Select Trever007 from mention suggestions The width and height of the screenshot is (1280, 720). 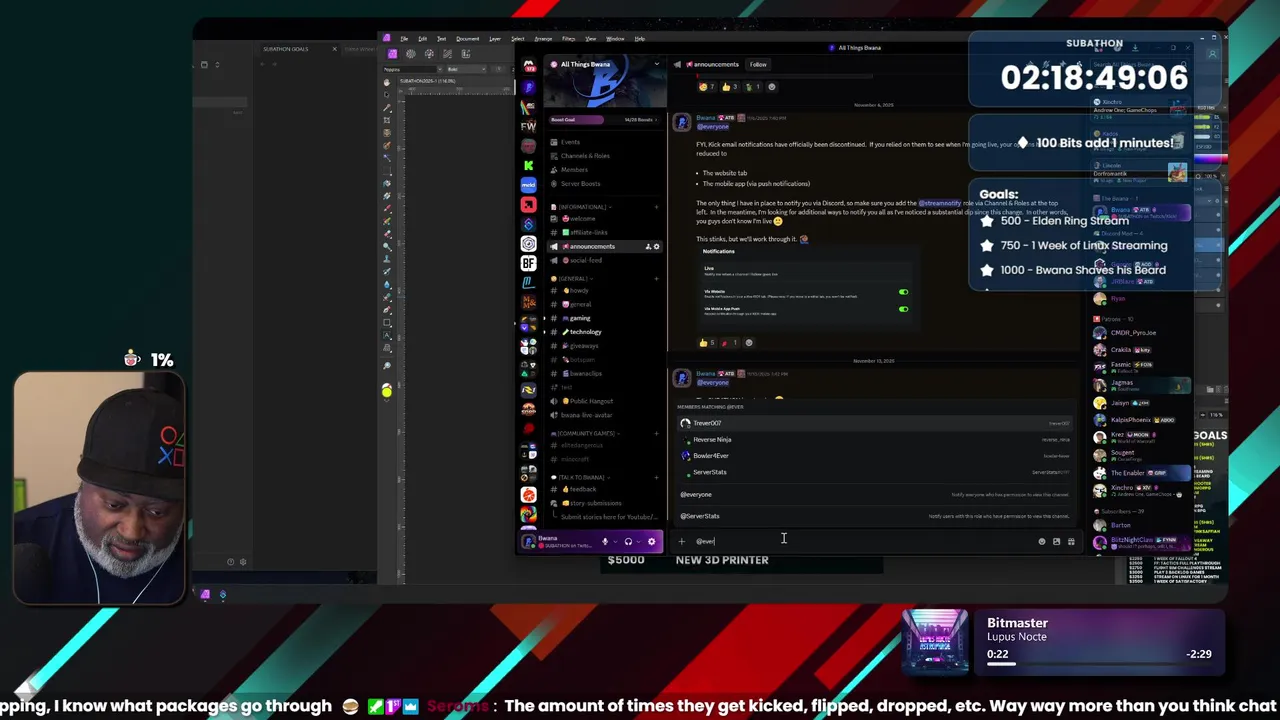[874, 423]
